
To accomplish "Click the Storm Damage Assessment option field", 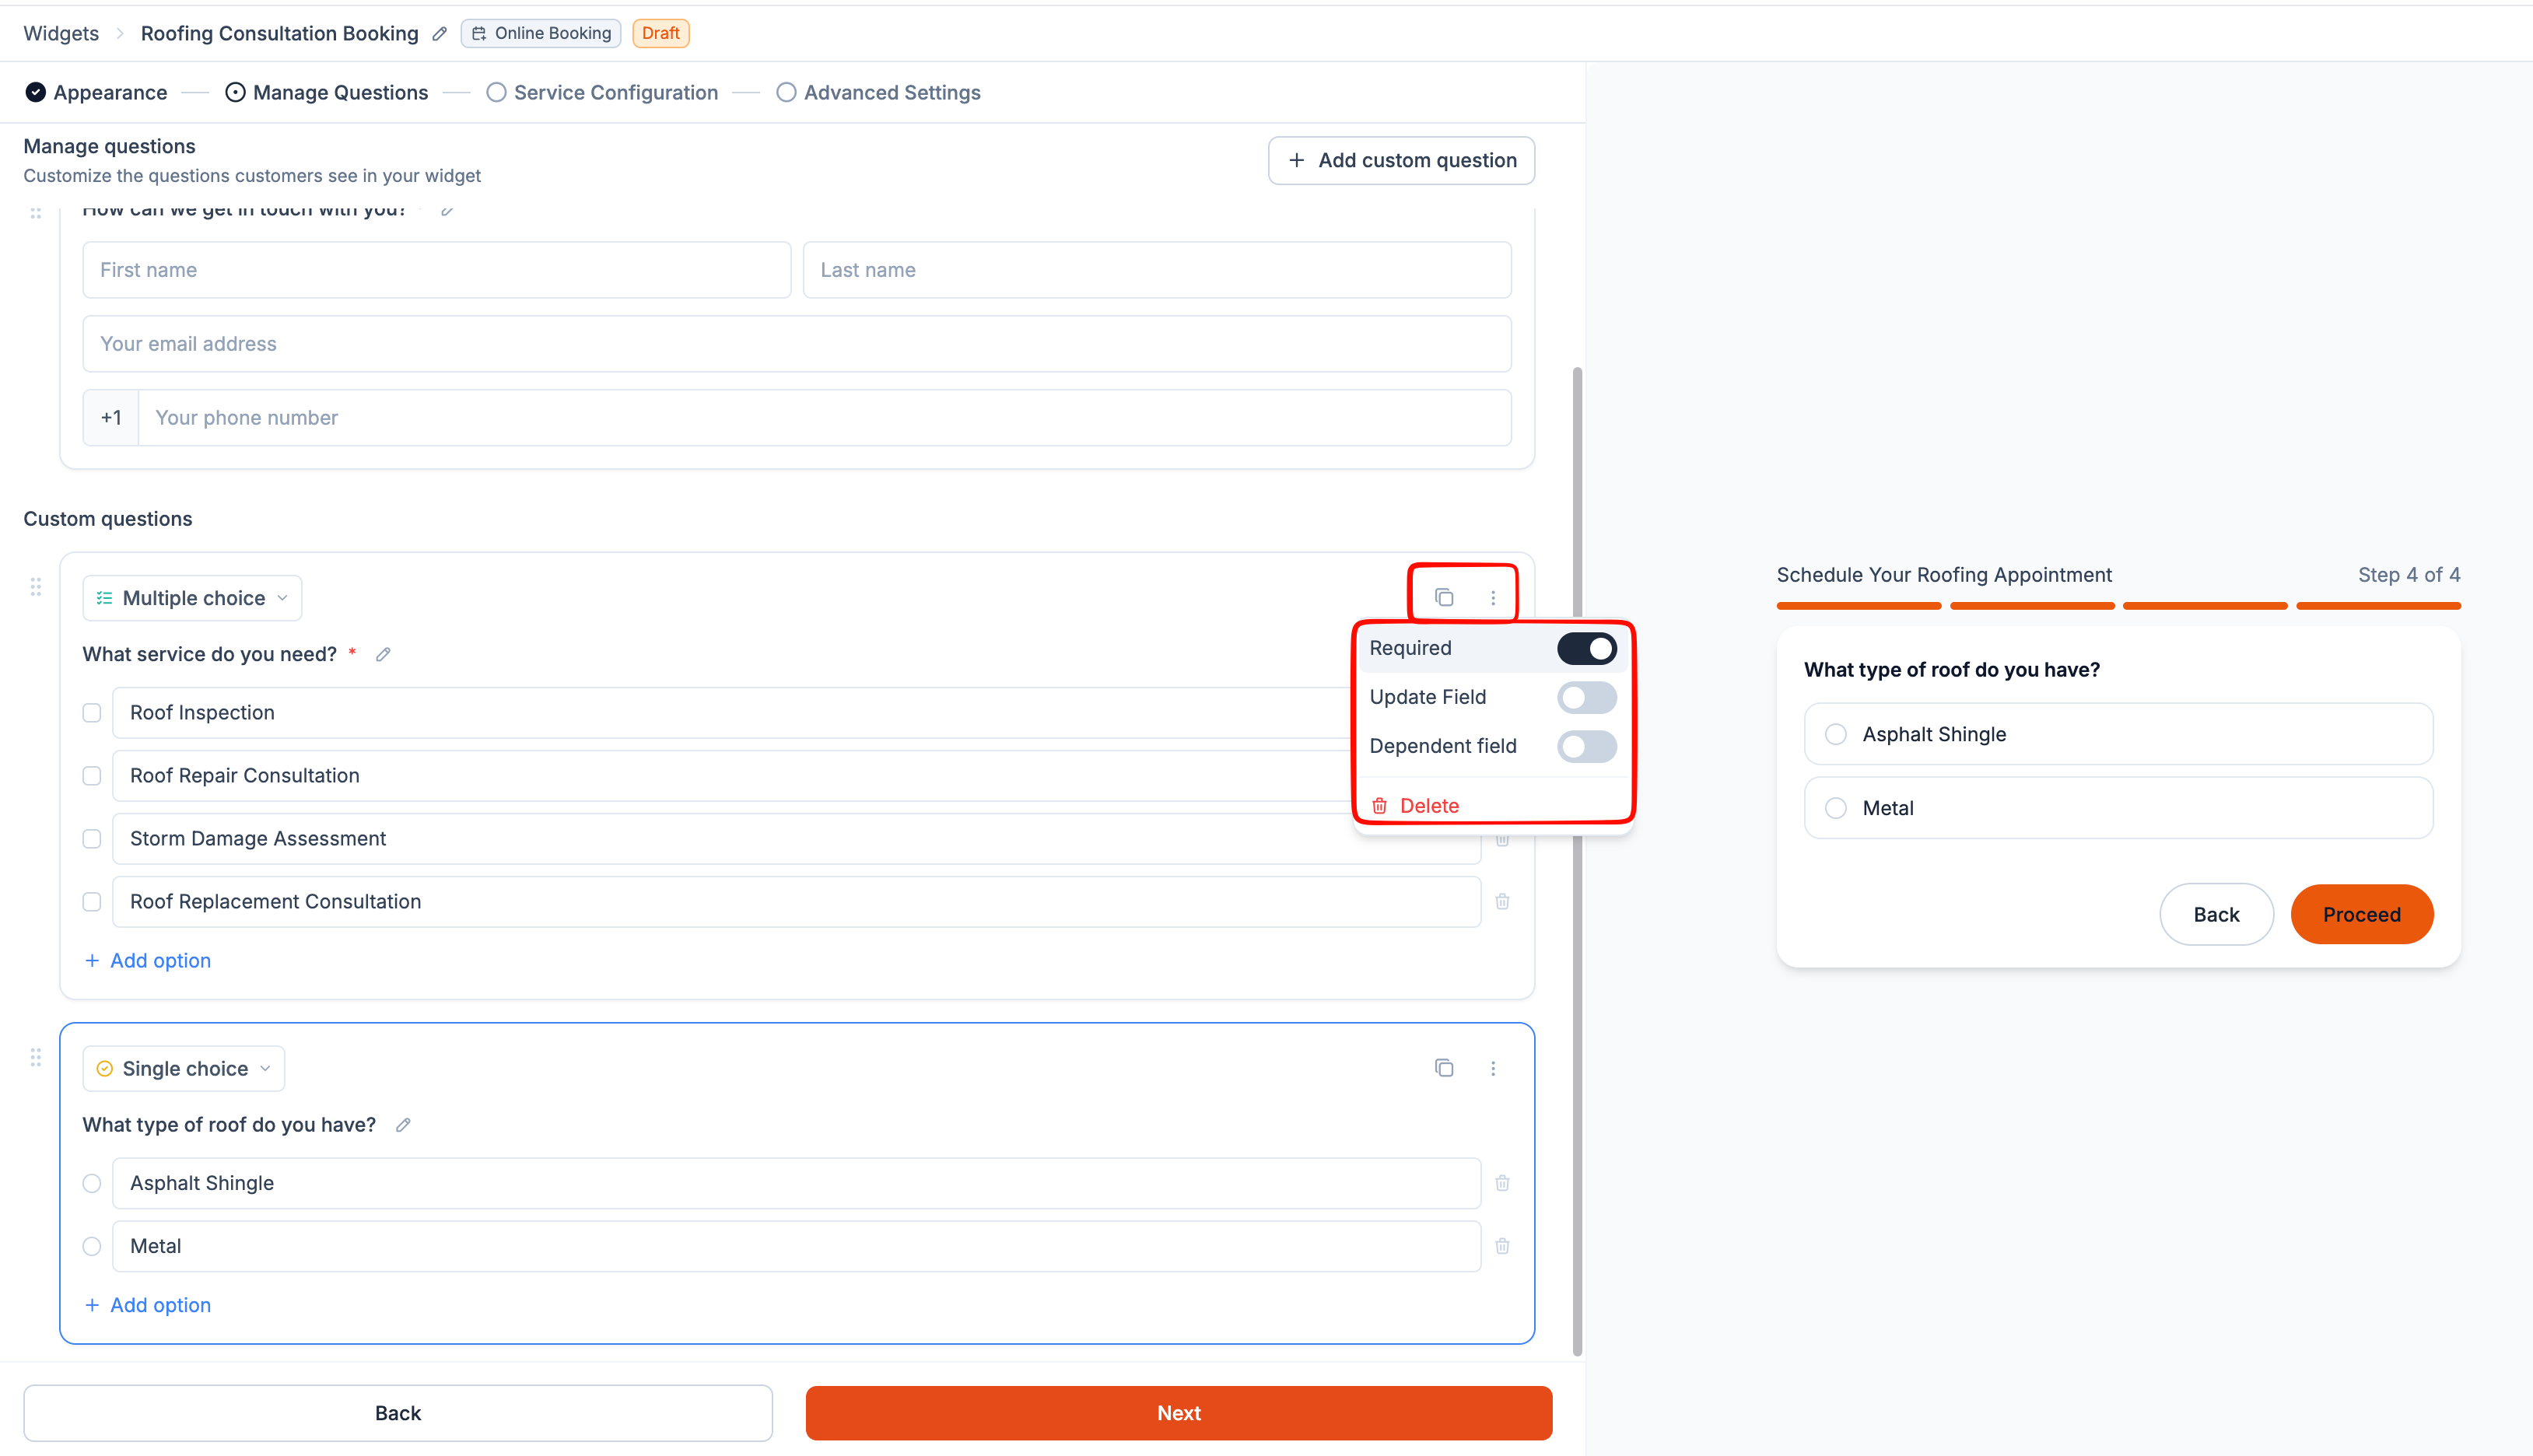I will [x=796, y=839].
